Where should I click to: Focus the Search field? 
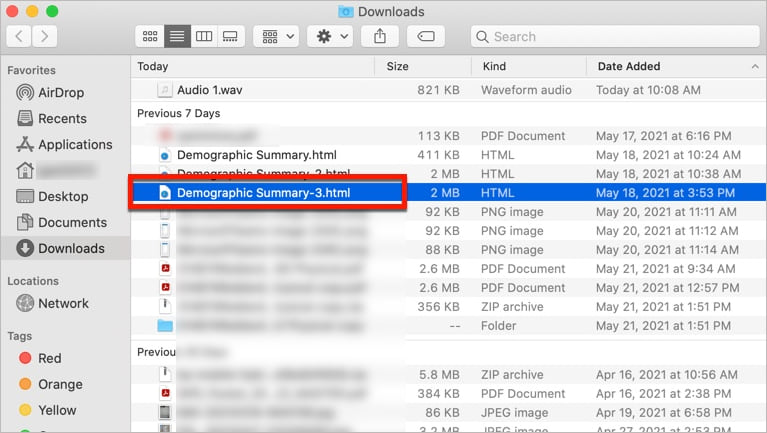[615, 37]
